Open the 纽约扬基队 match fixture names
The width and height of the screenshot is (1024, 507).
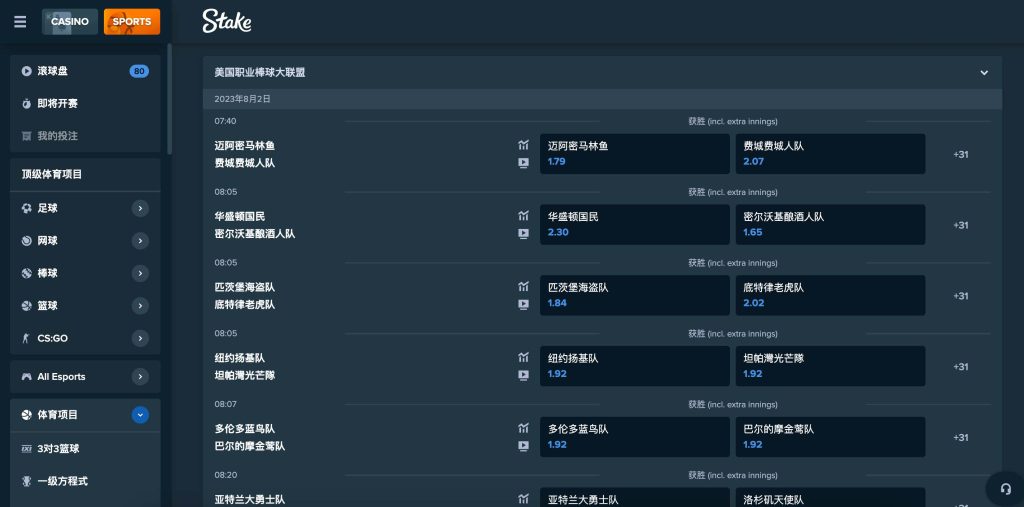pos(245,367)
